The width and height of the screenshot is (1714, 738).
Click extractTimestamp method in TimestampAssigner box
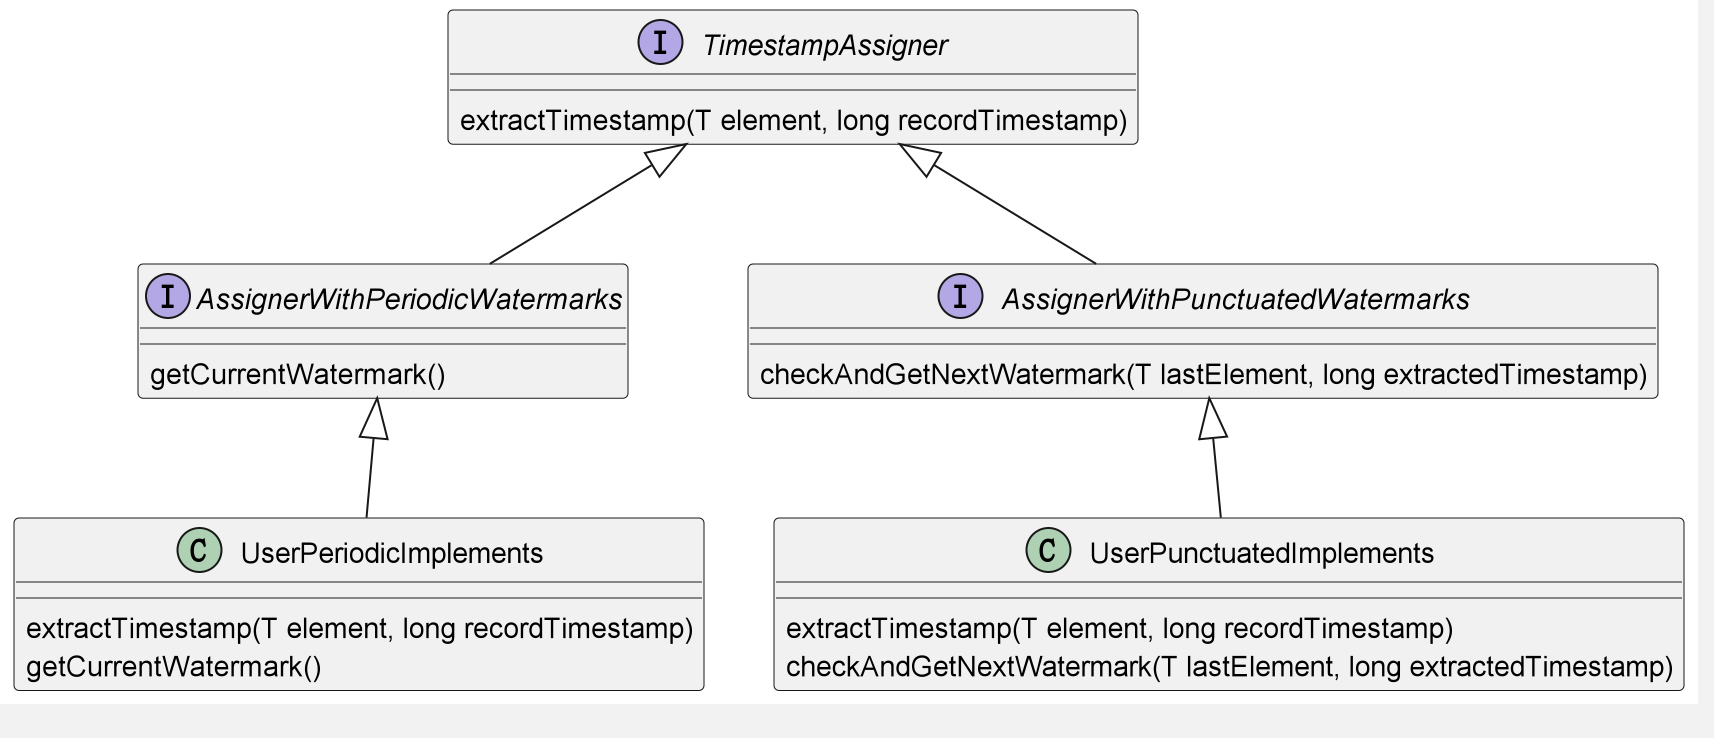click(x=793, y=121)
